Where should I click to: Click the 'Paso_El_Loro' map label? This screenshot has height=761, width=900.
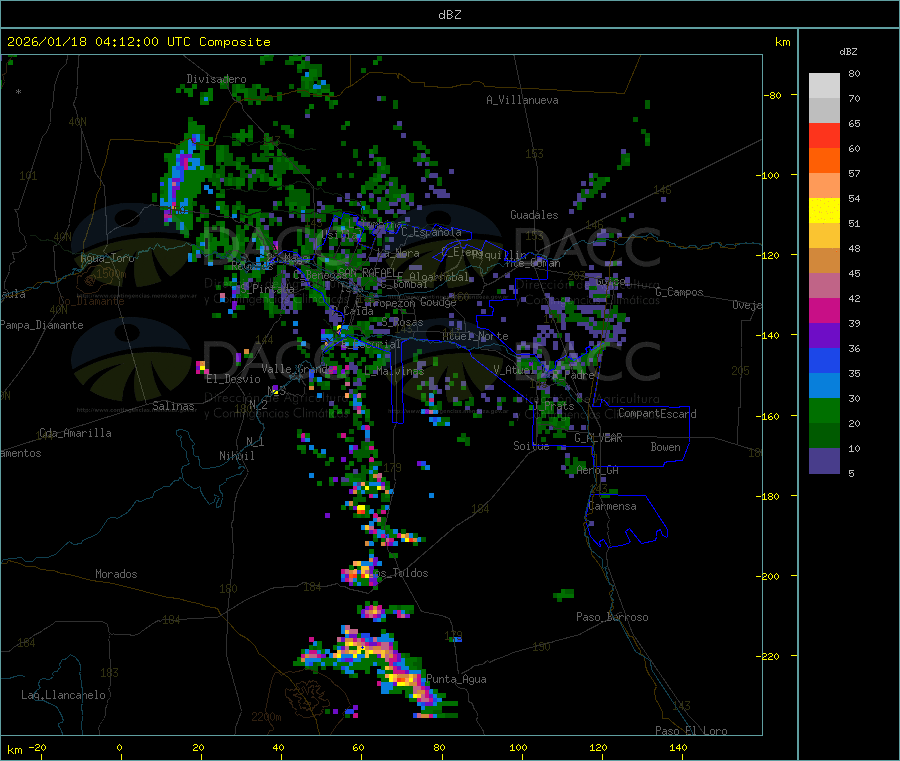pyautogui.click(x=692, y=731)
